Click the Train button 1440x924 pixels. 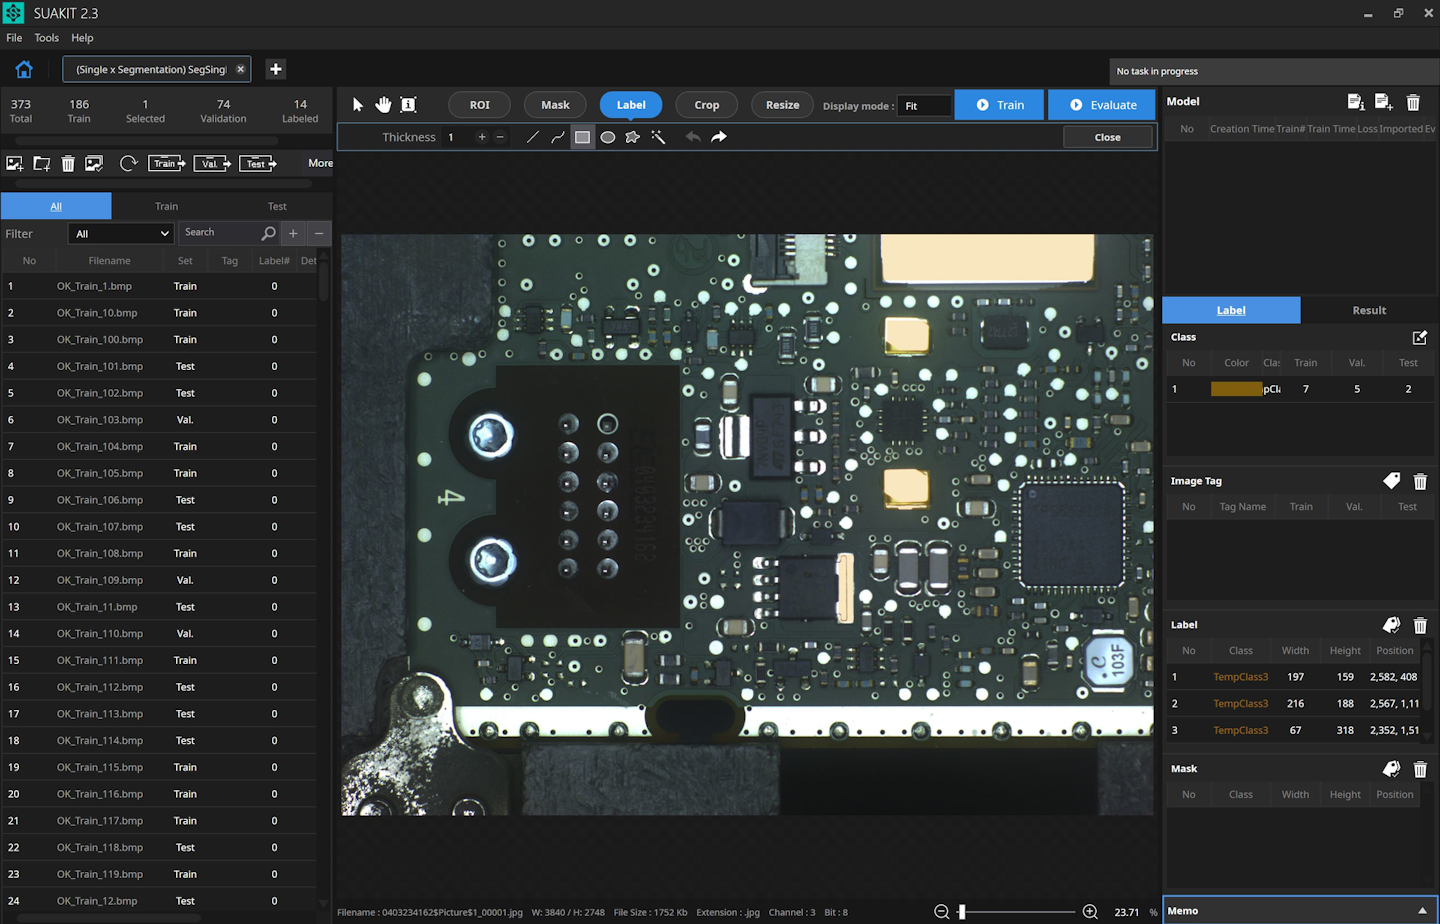click(999, 105)
